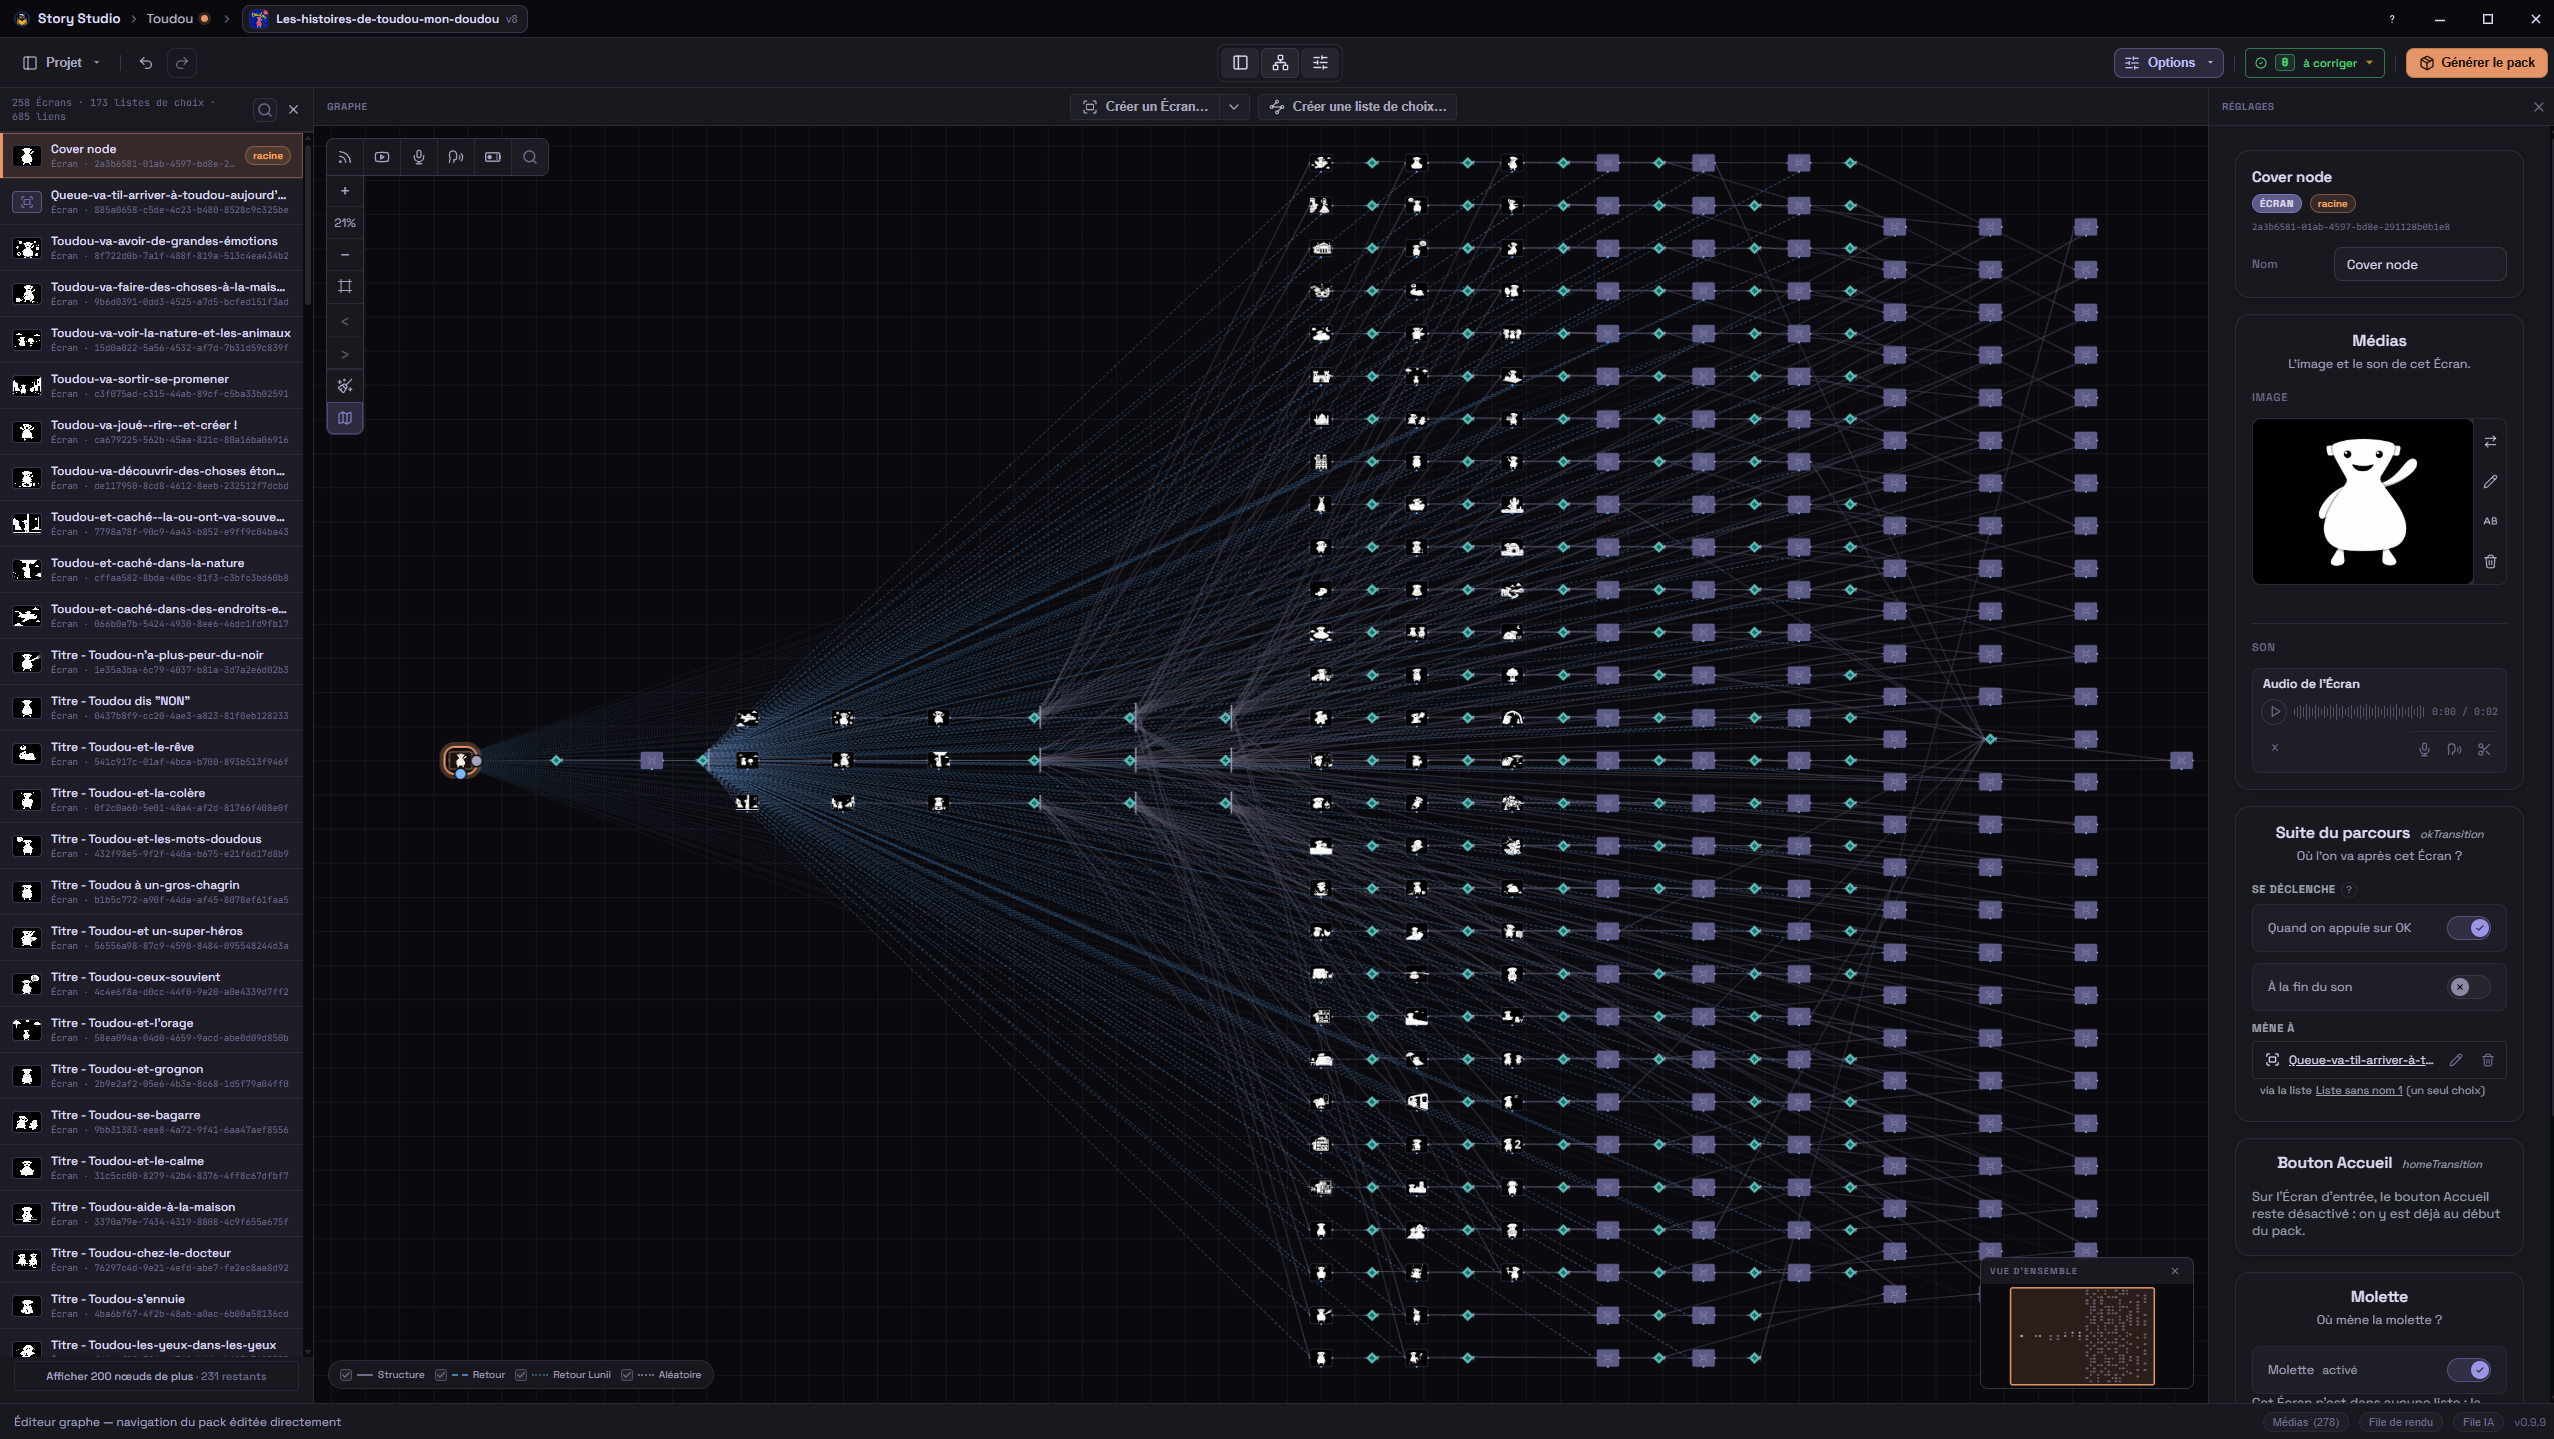
Task: Click Créer une liste de choix button
Action: click(x=1357, y=107)
